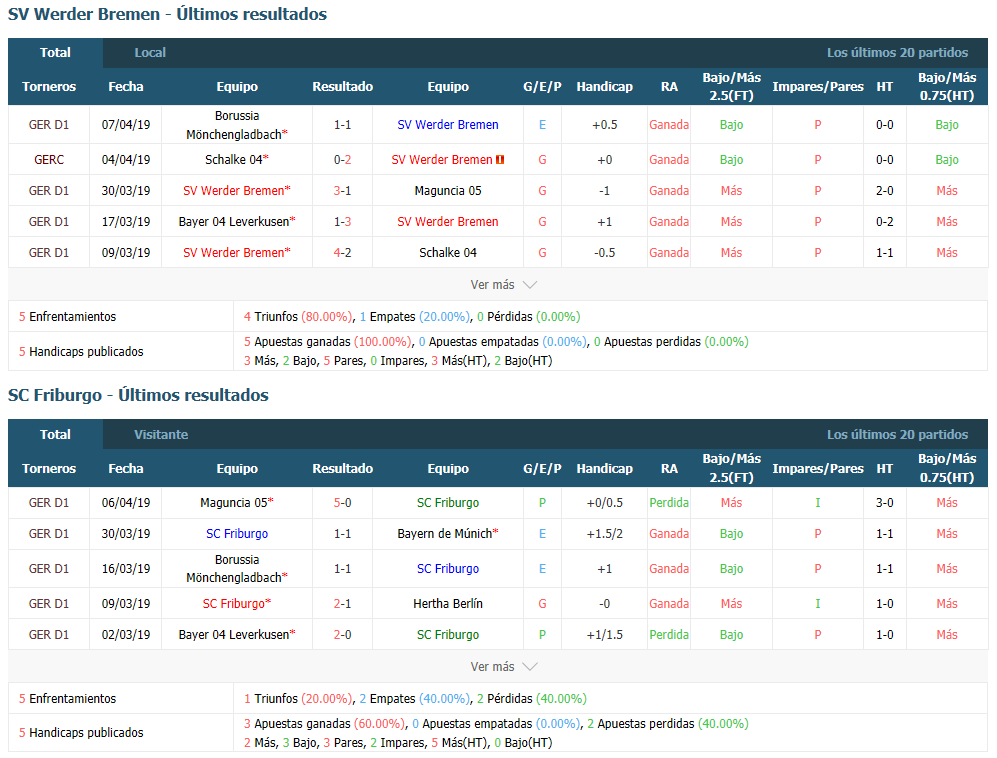The width and height of the screenshot is (997, 758).
Task: Click the +0/0.5 handicap value
Action: [605, 502]
